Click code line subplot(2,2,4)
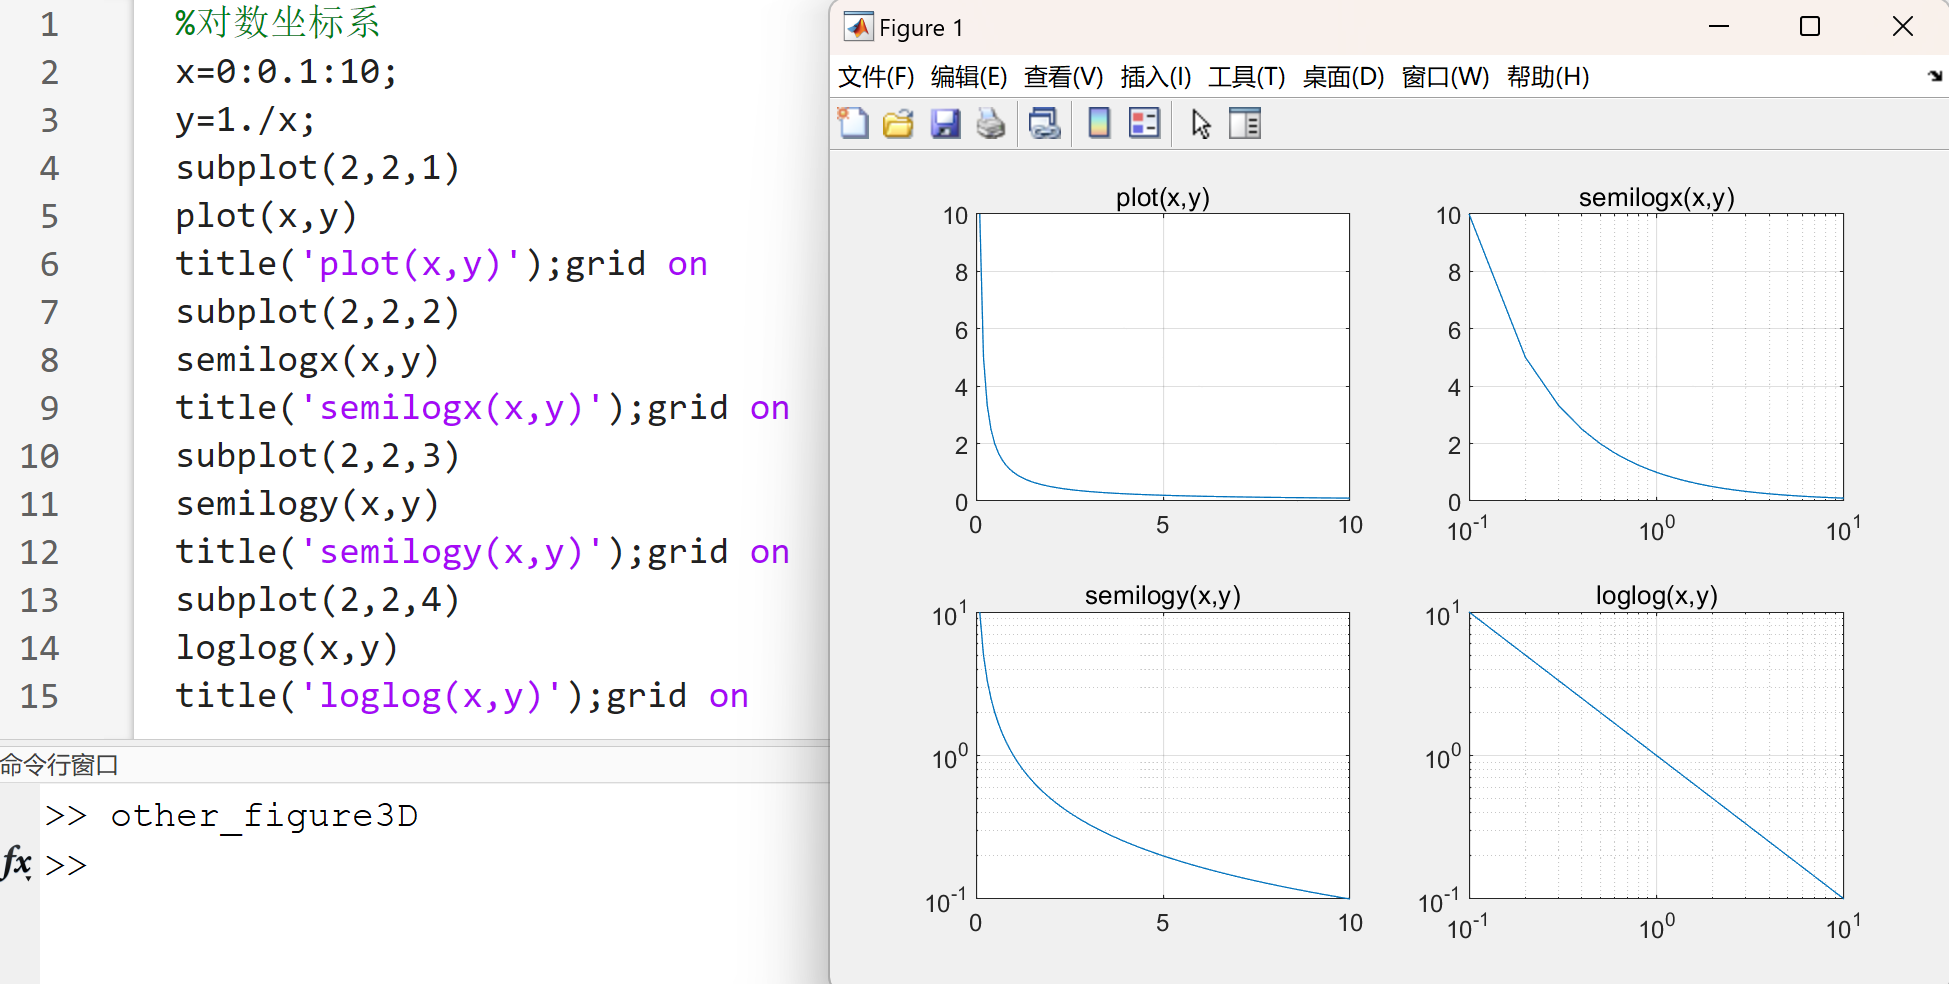This screenshot has height=984, width=1949. coord(318,600)
